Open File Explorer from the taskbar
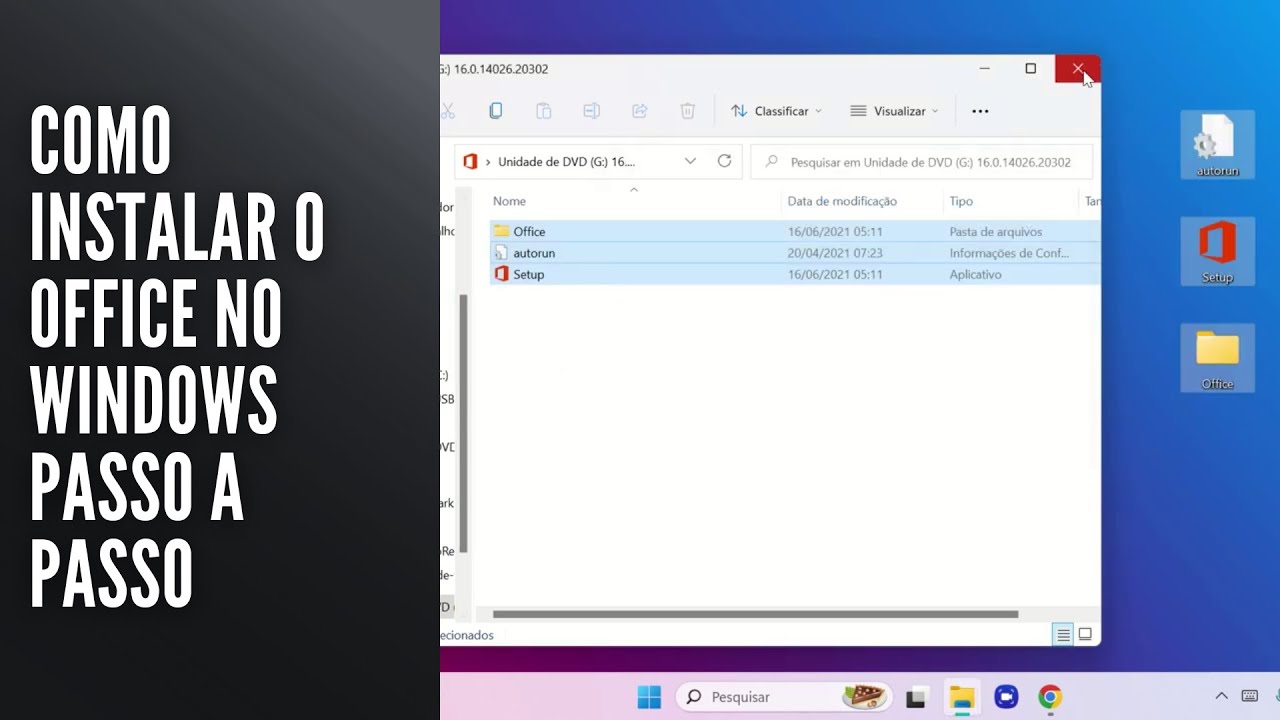Viewport: 1280px width, 720px height. point(962,698)
